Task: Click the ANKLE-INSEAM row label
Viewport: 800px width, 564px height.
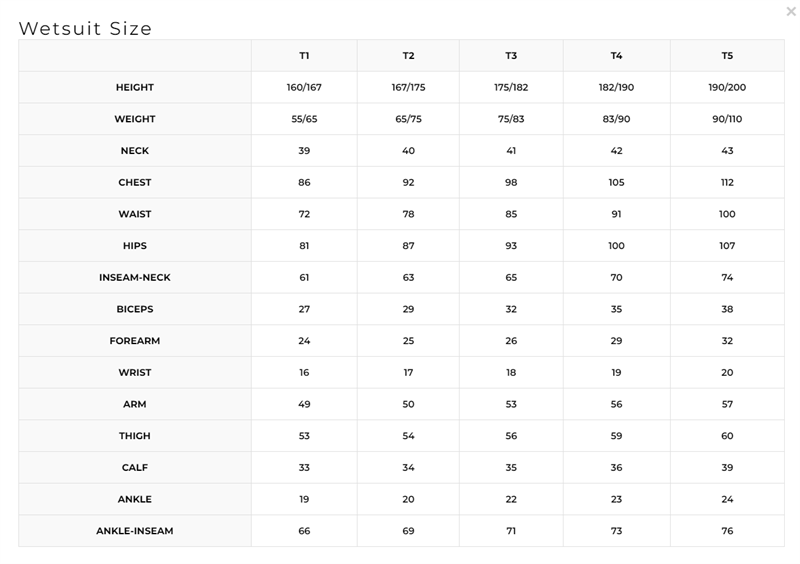Action: click(x=135, y=531)
